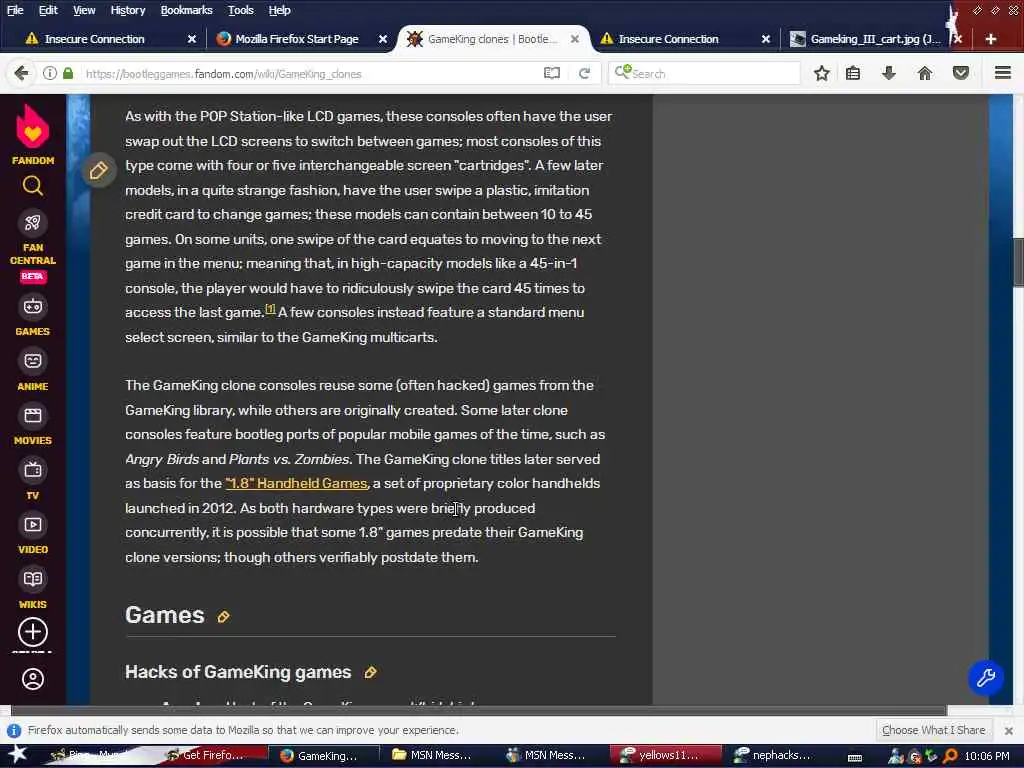
Task: Close the Mozilla Firefox Start Page tab
Action: tap(383, 39)
